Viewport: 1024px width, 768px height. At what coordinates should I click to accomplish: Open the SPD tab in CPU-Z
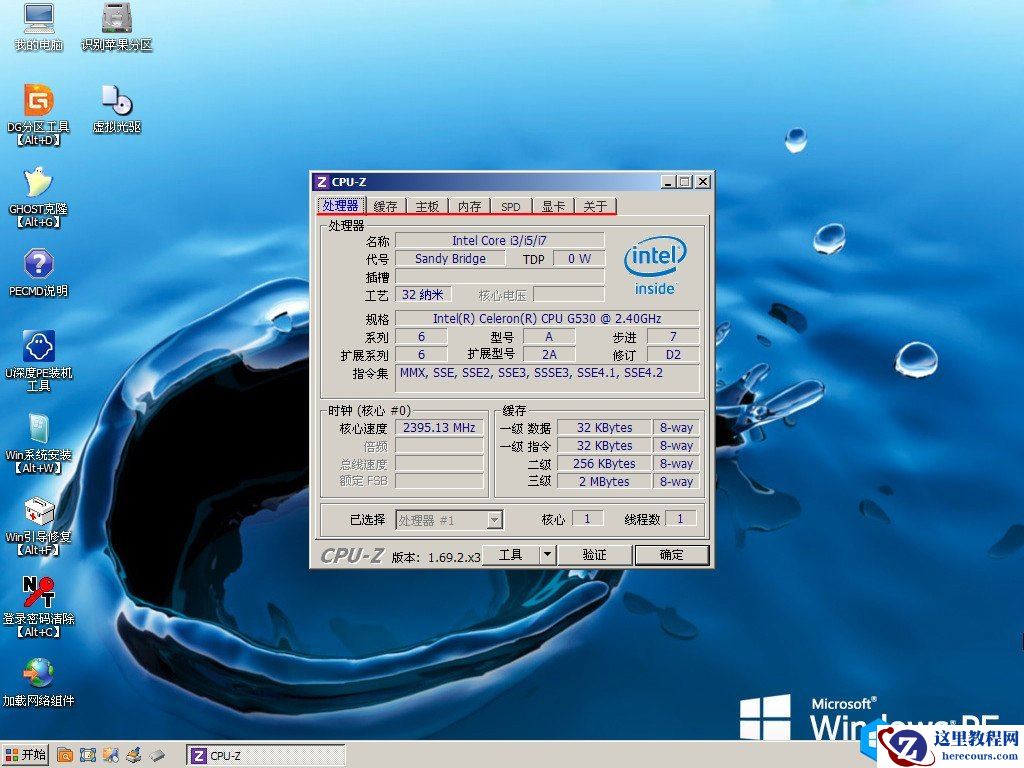tap(510, 206)
